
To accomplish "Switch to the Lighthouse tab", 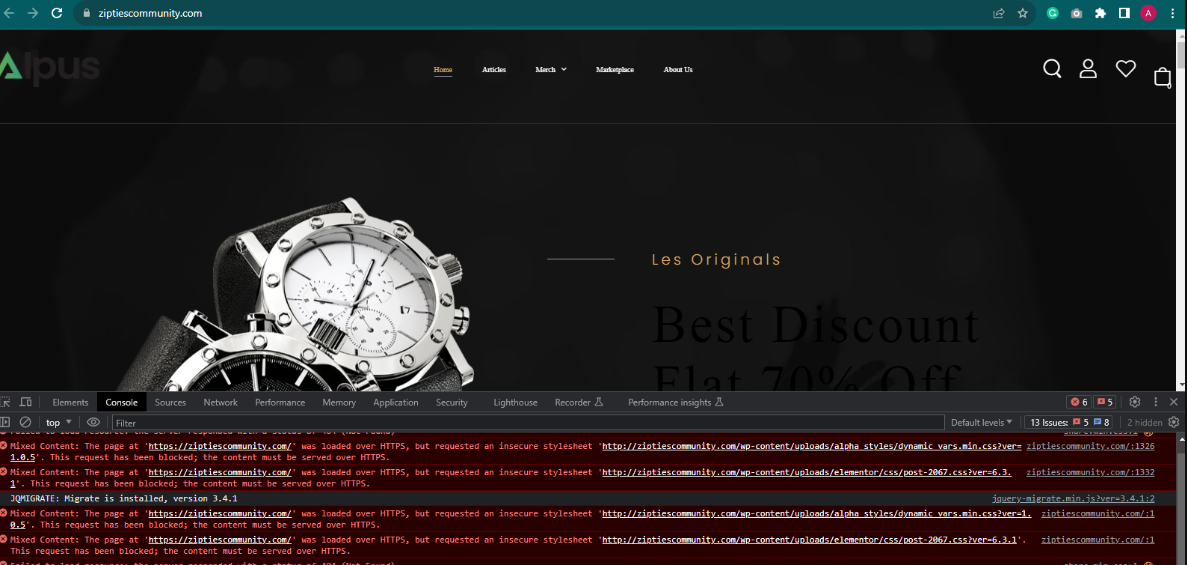I will coord(516,402).
